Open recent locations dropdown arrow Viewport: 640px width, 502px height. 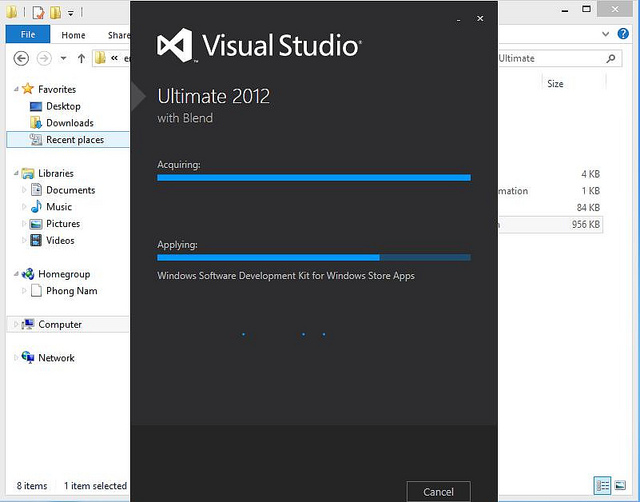(63, 58)
